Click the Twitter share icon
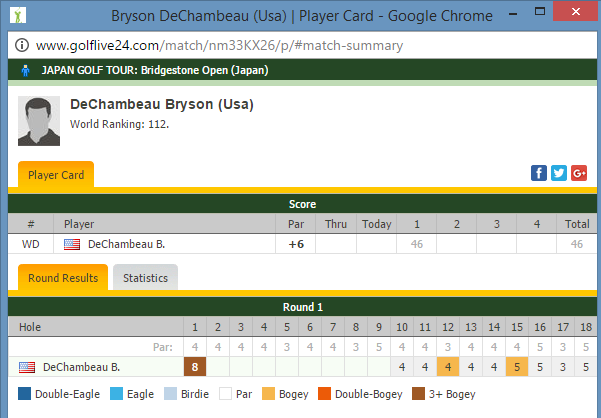601x418 pixels. tap(559, 173)
